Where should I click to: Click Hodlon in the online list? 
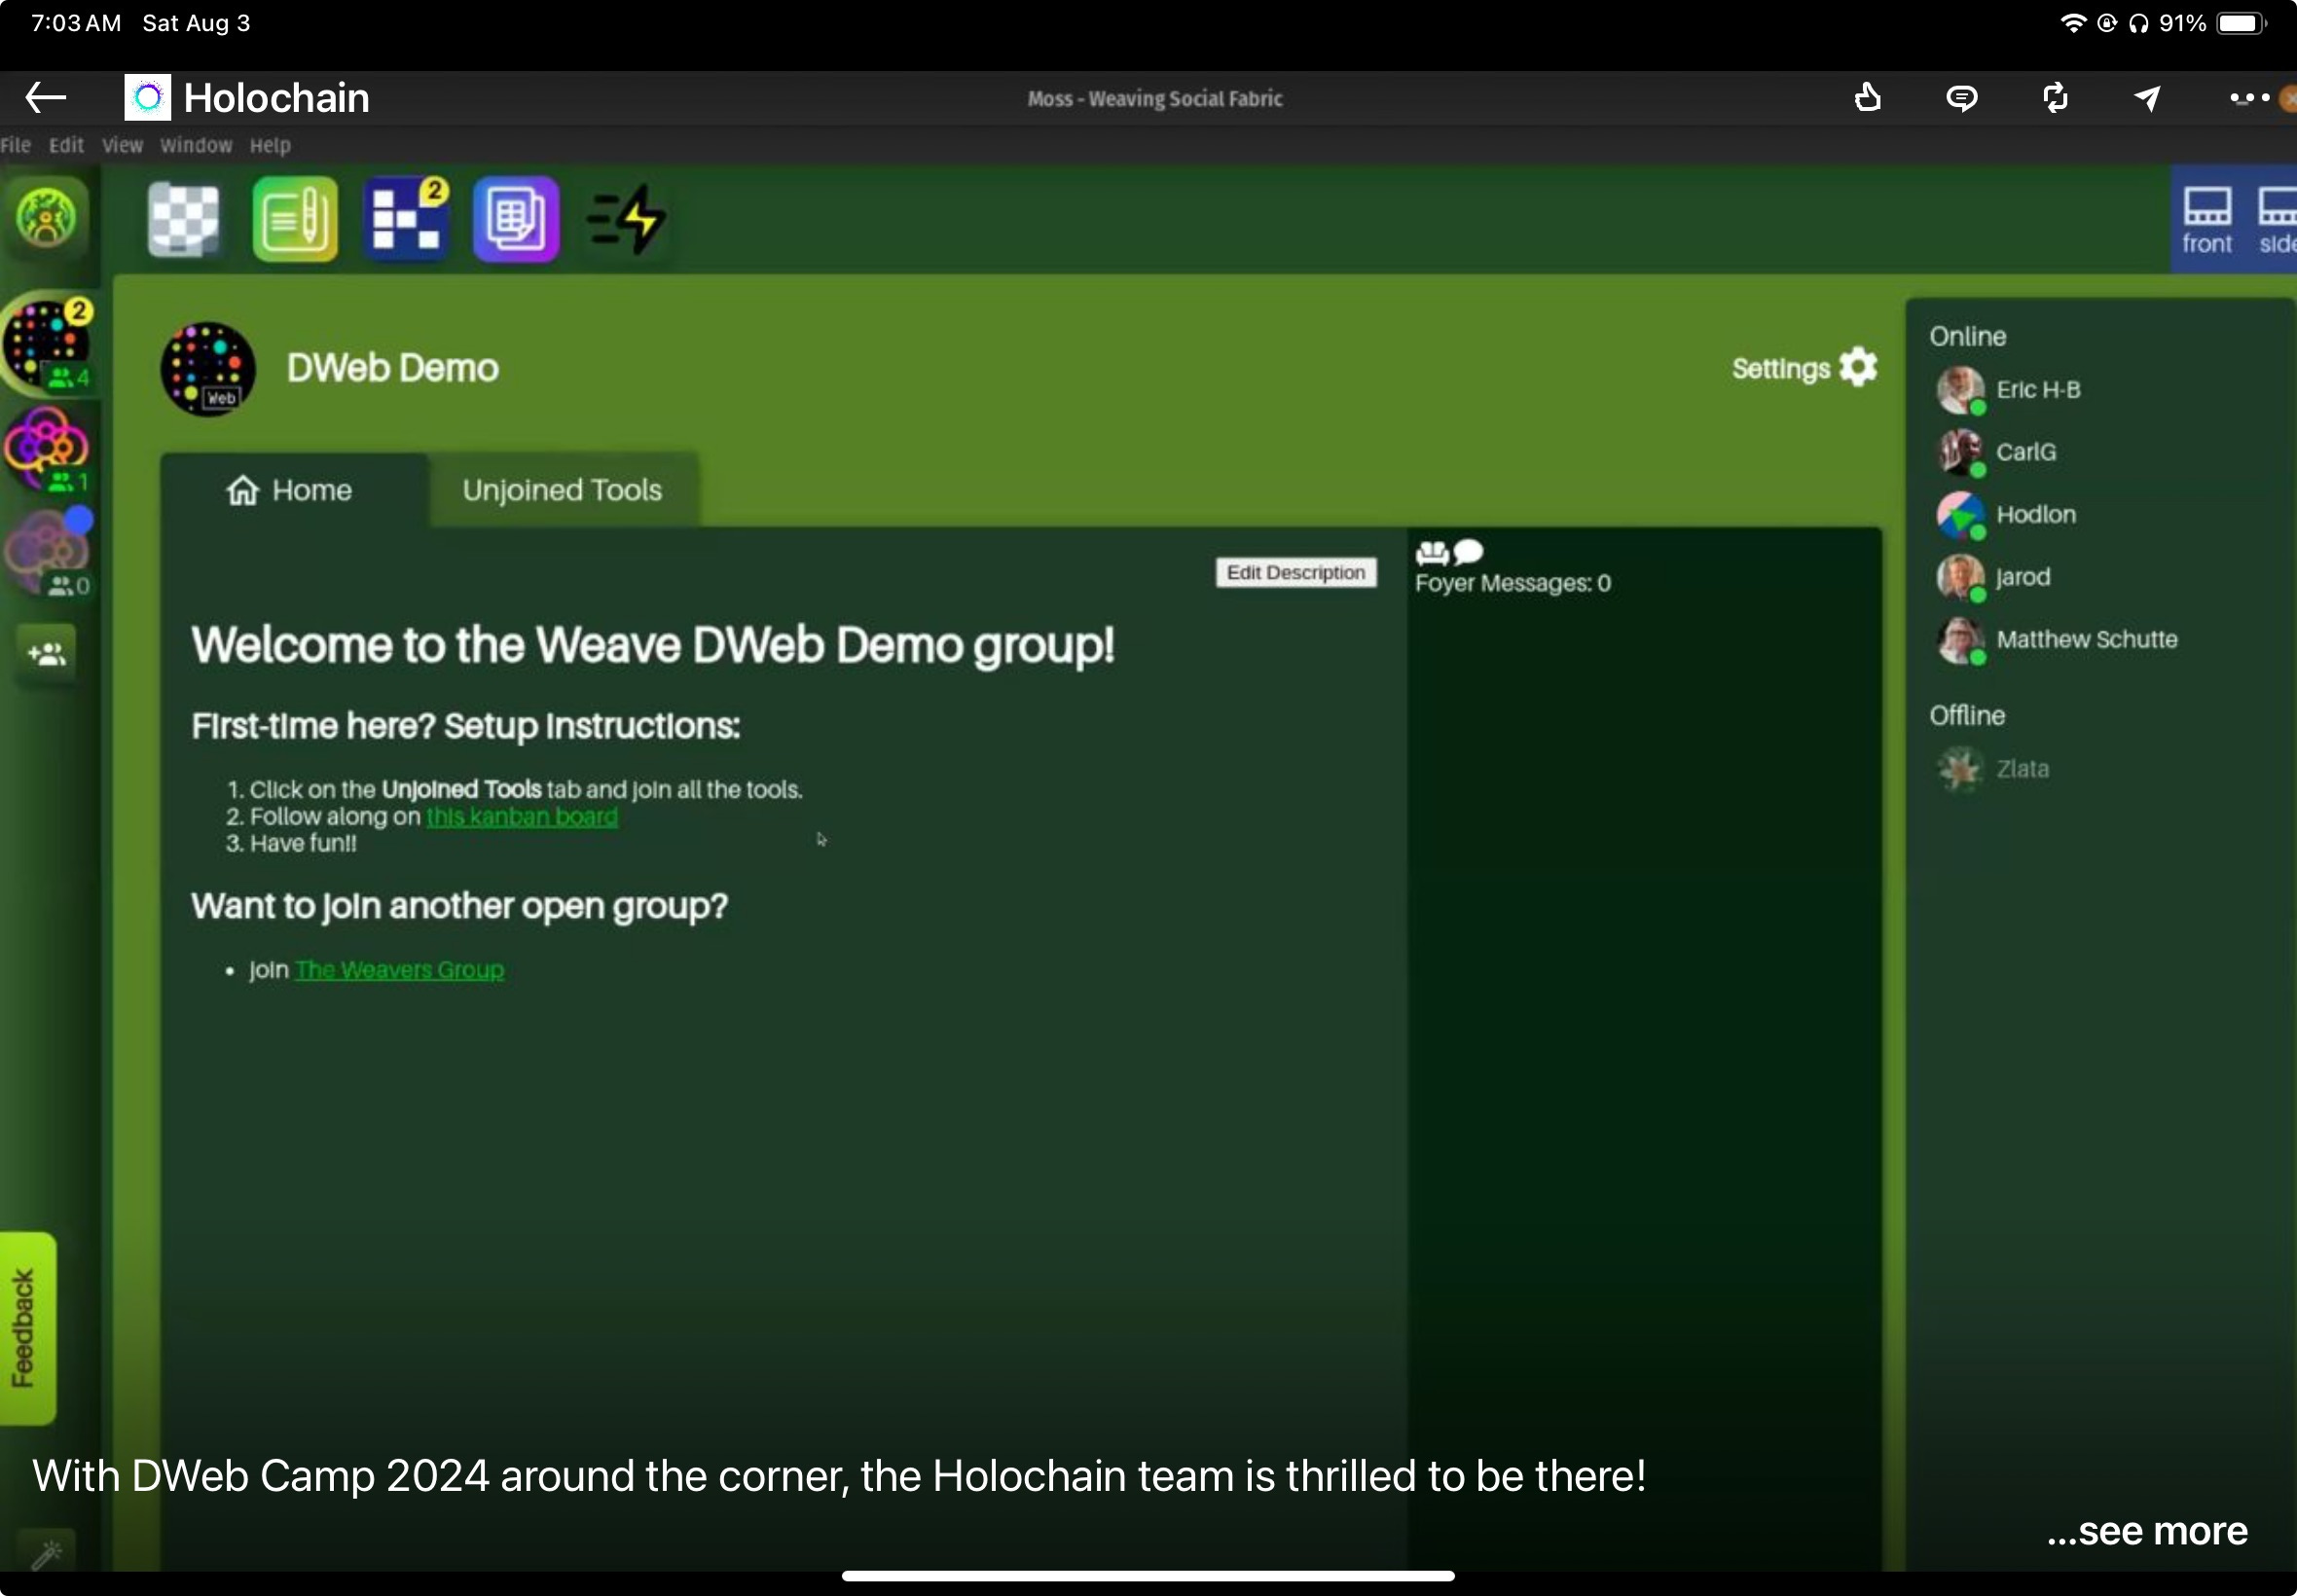2036,514
